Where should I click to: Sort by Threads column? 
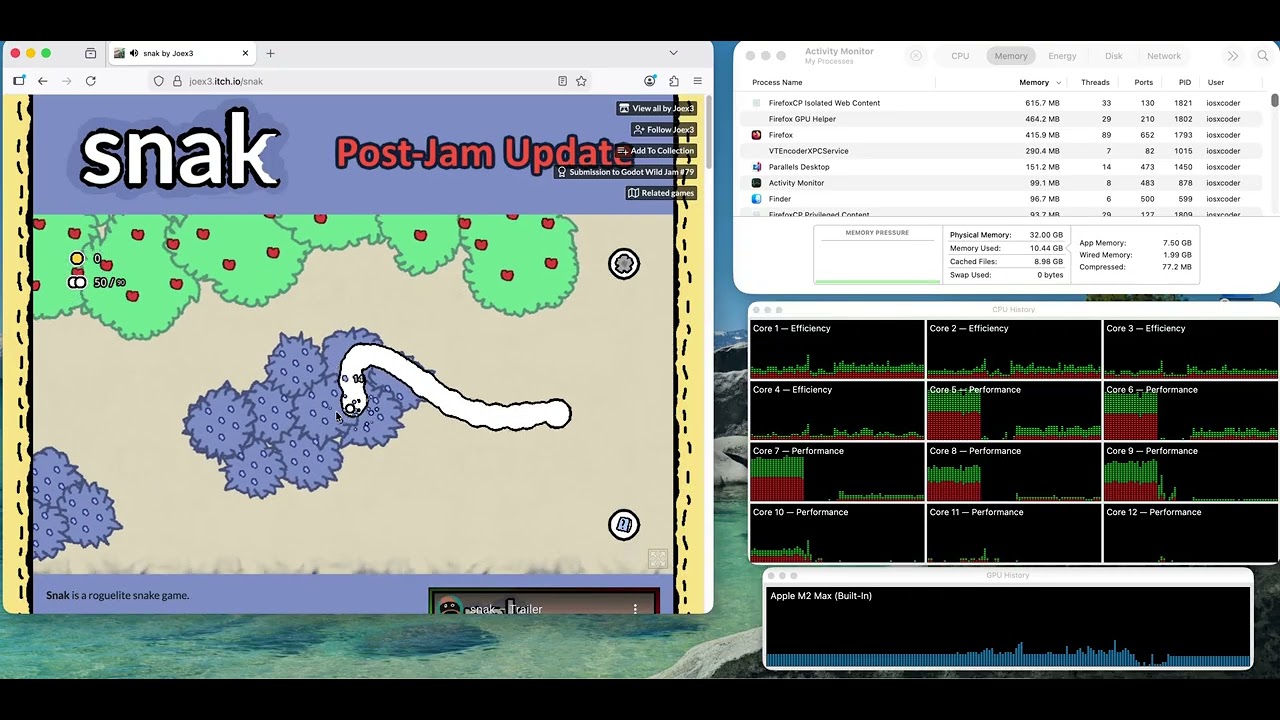[1095, 83]
